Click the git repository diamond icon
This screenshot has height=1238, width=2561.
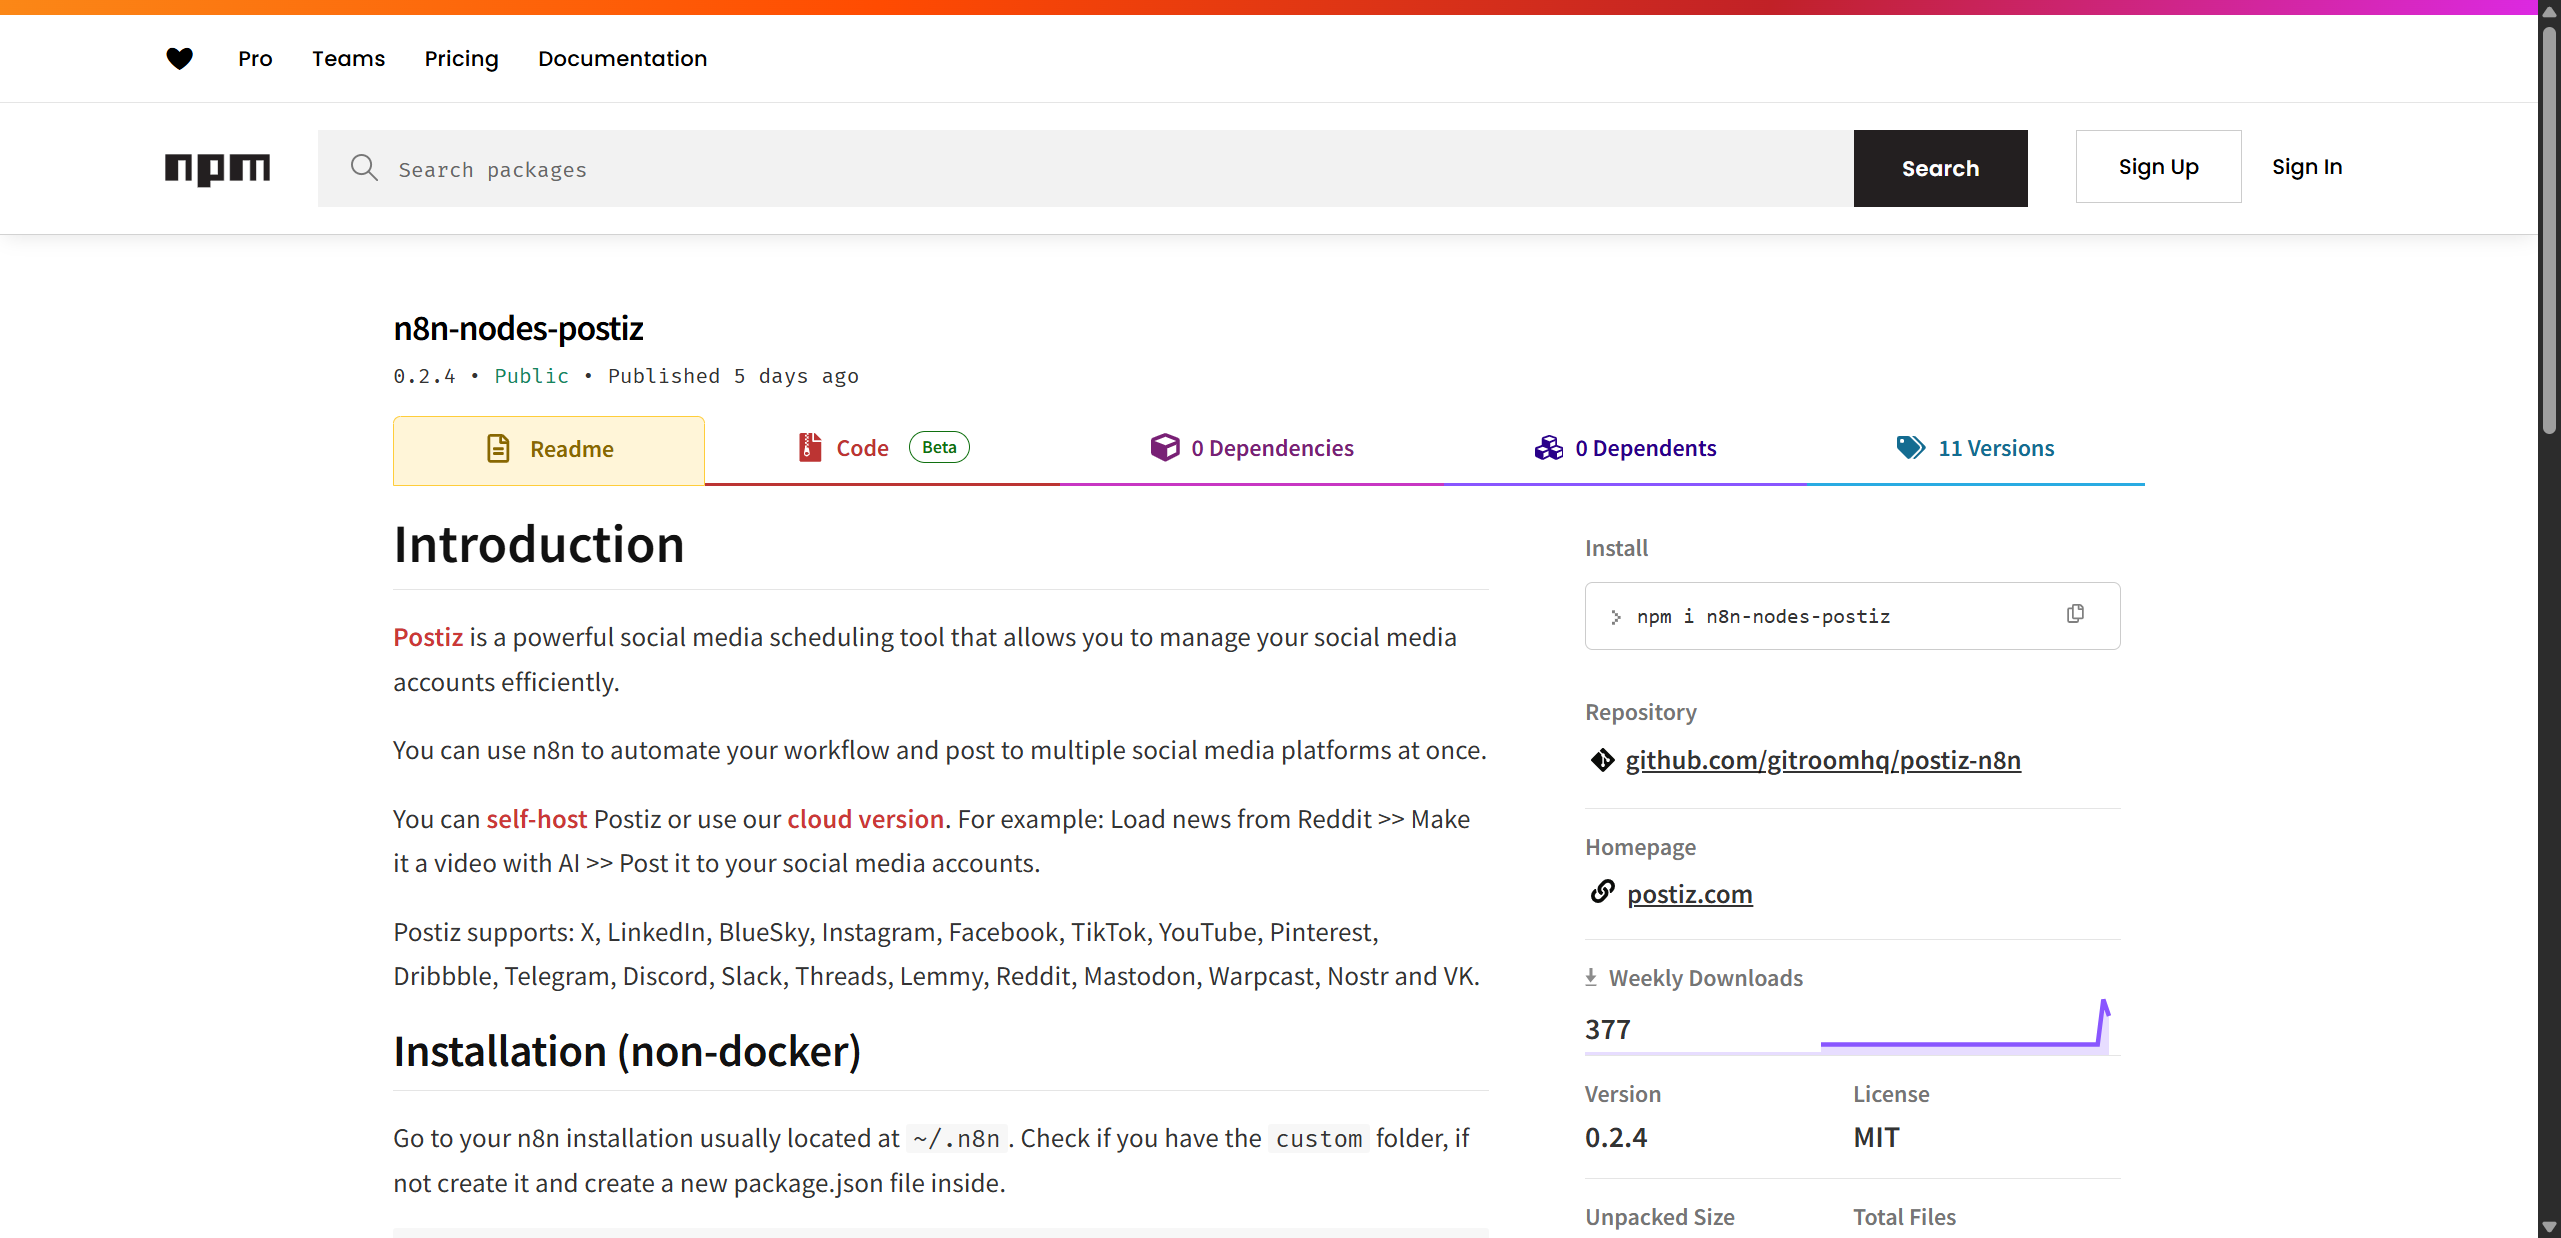coord(1602,761)
